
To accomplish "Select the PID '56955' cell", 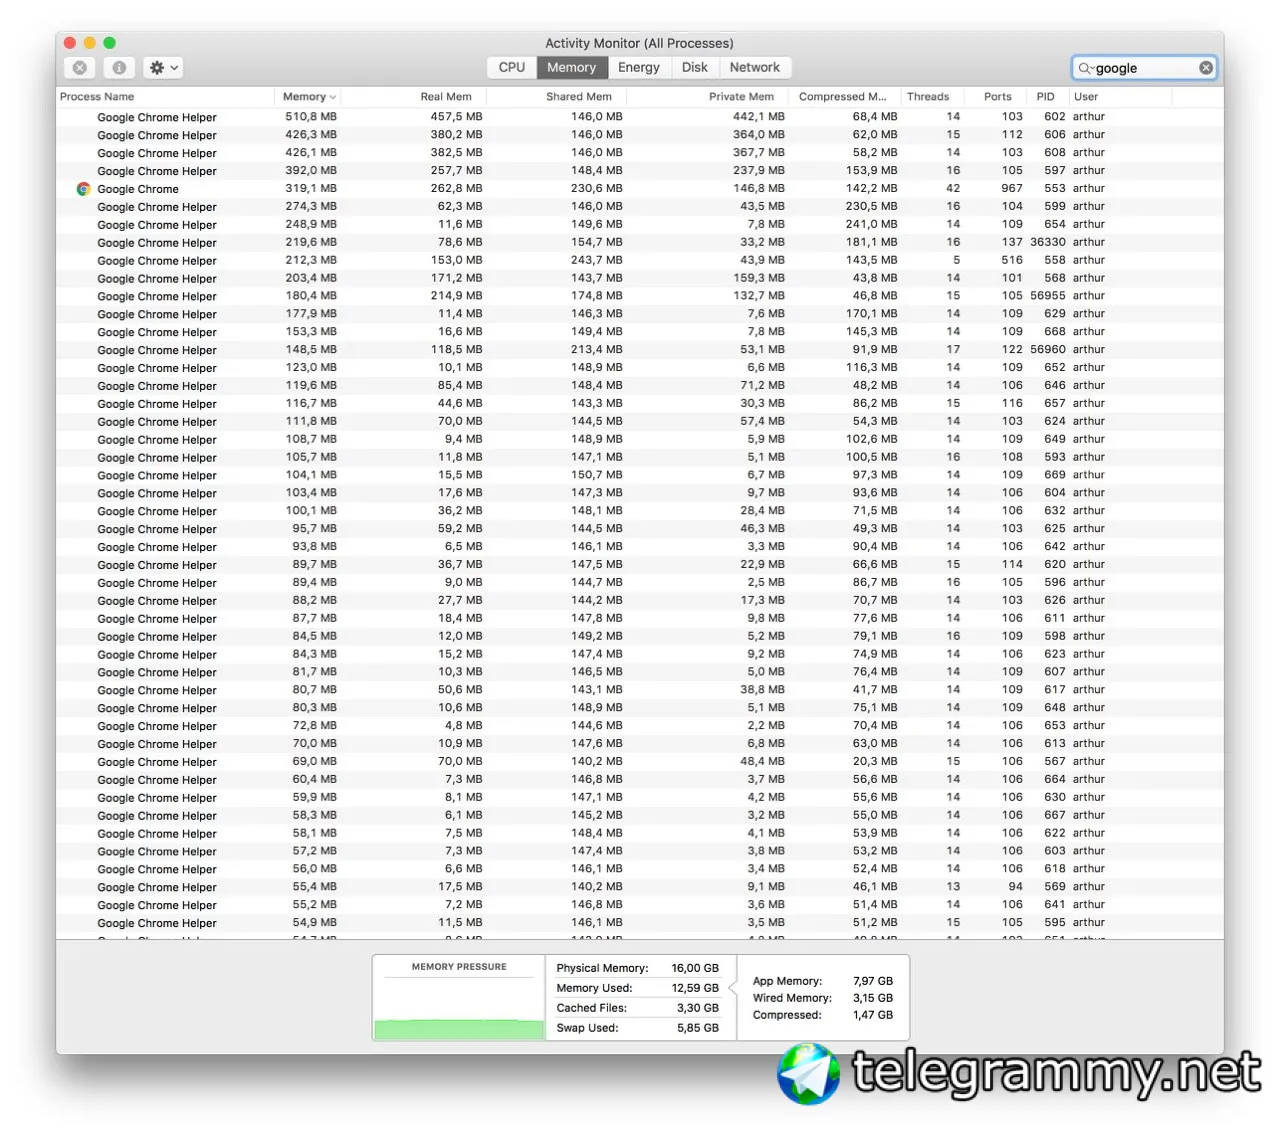I will click(x=1048, y=296).
